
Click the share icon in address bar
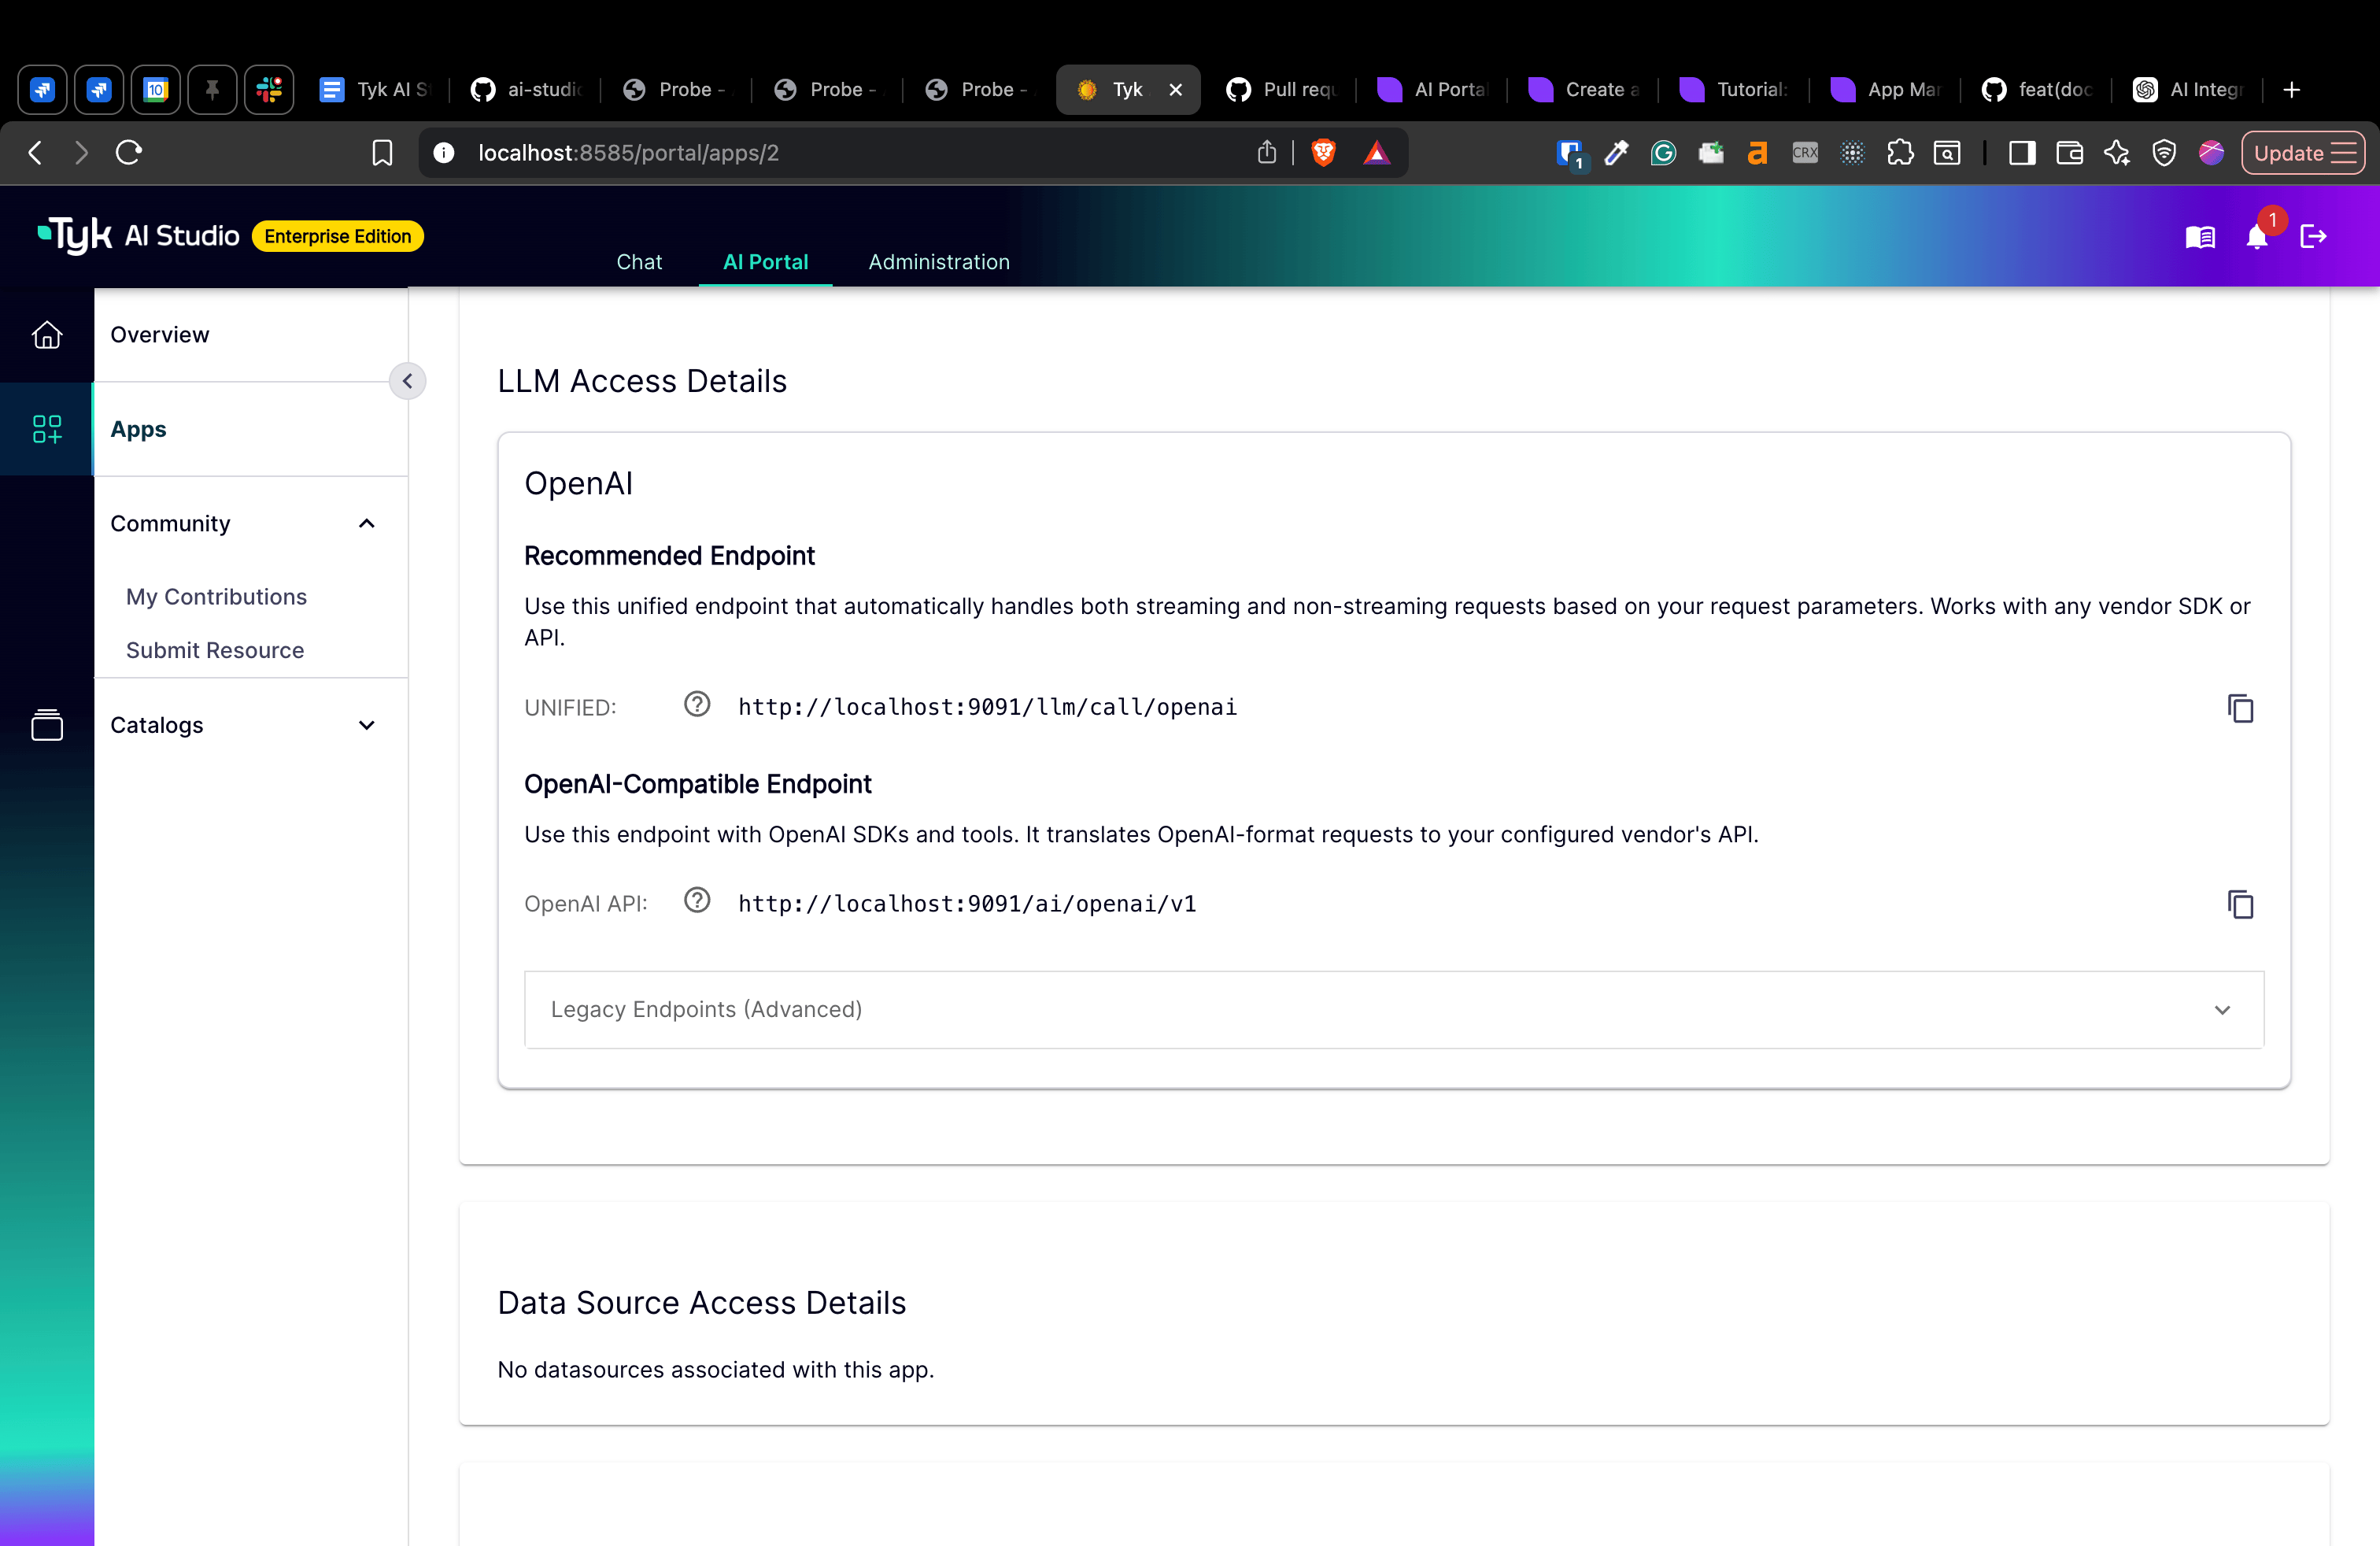[1267, 153]
